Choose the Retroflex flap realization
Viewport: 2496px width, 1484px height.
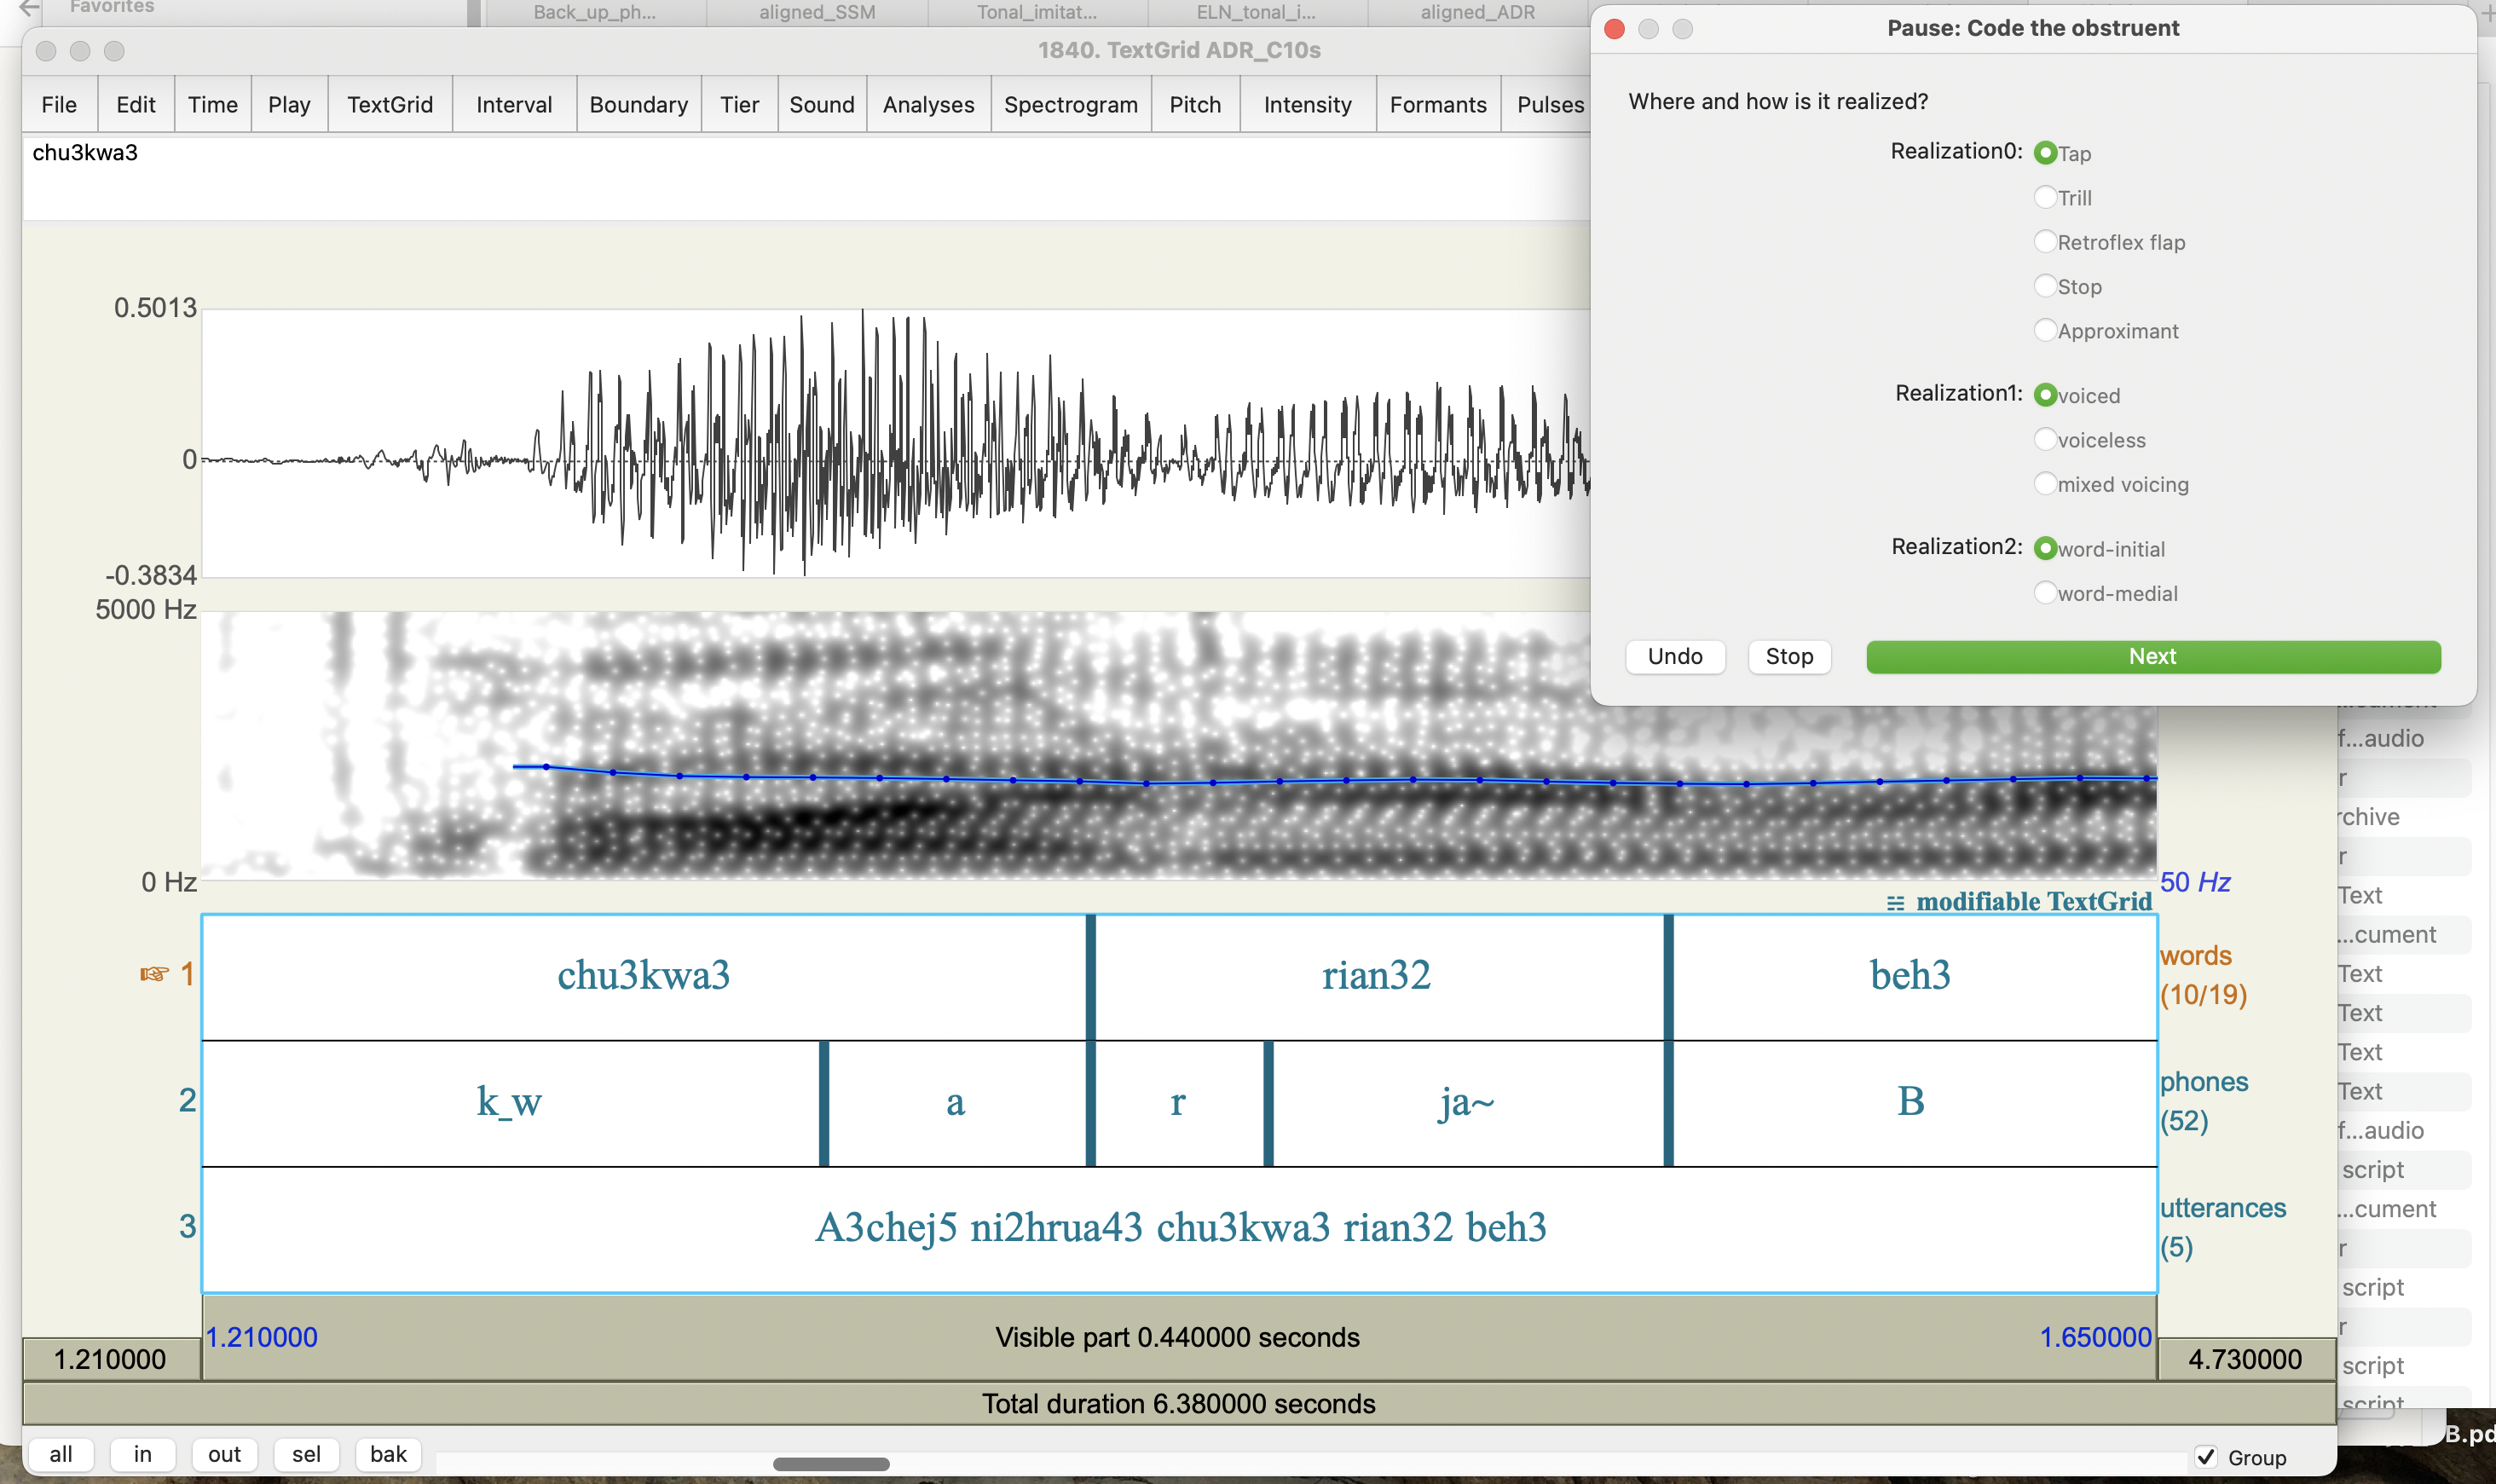[2045, 242]
